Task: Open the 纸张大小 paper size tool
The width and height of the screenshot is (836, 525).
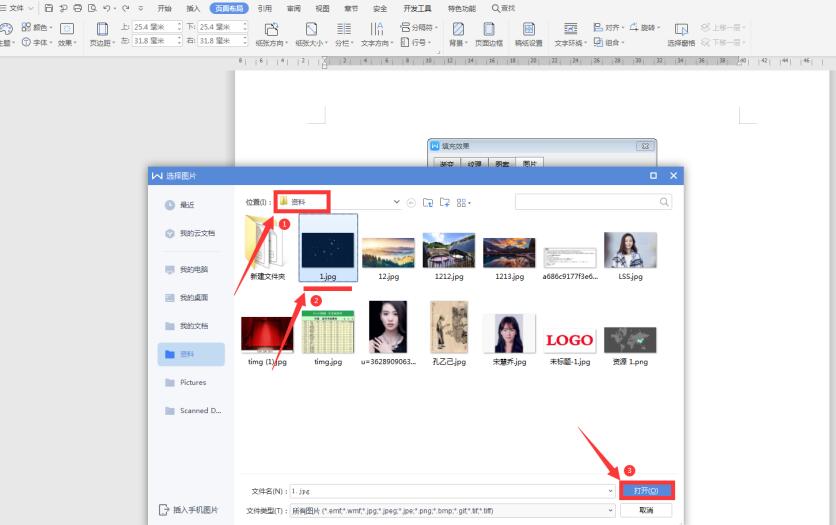Action: (311, 34)
